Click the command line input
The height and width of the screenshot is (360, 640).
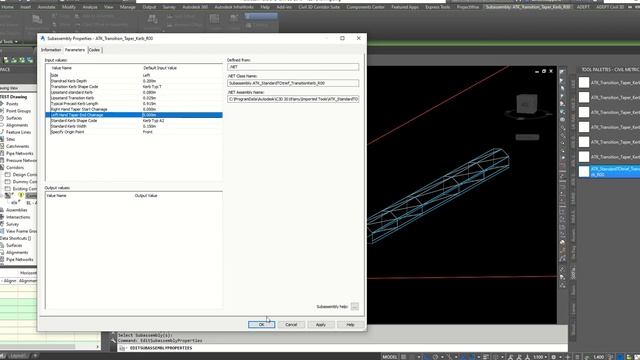click(x=343, y=348)
